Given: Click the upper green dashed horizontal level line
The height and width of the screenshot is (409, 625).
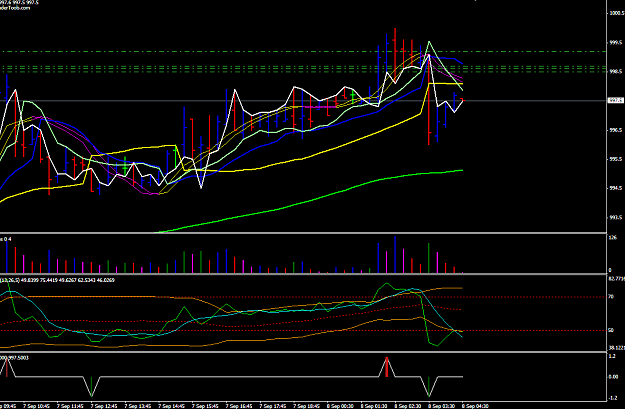Looking at the screenshot, I should (x=303, y=52).
